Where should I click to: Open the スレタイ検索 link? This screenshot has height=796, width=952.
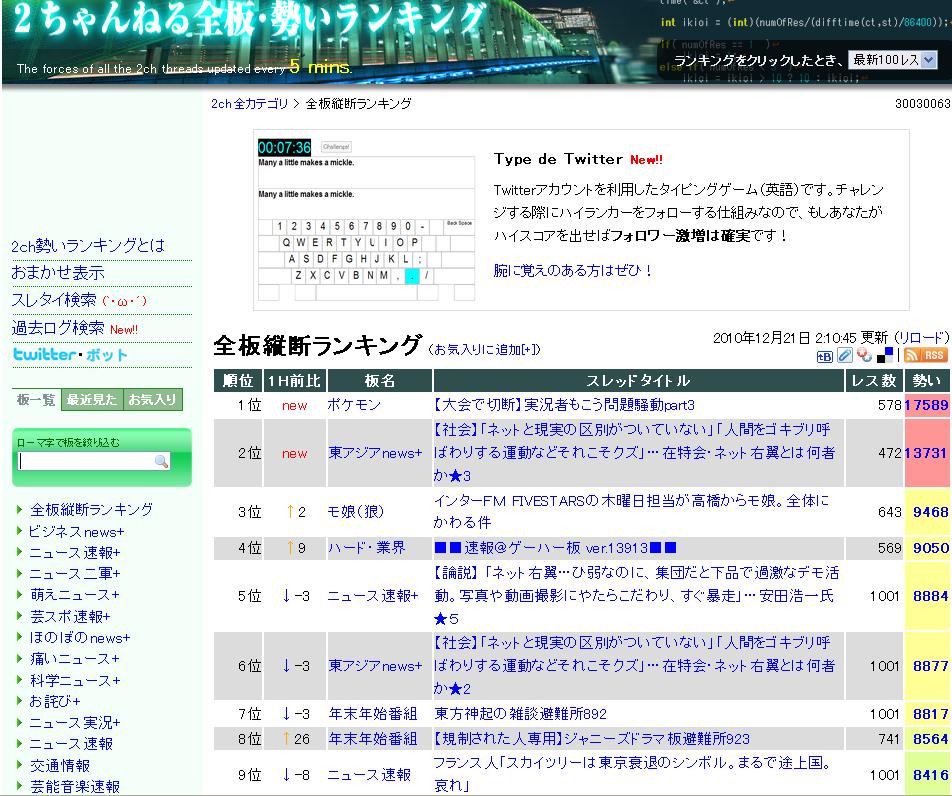(54, 300)
